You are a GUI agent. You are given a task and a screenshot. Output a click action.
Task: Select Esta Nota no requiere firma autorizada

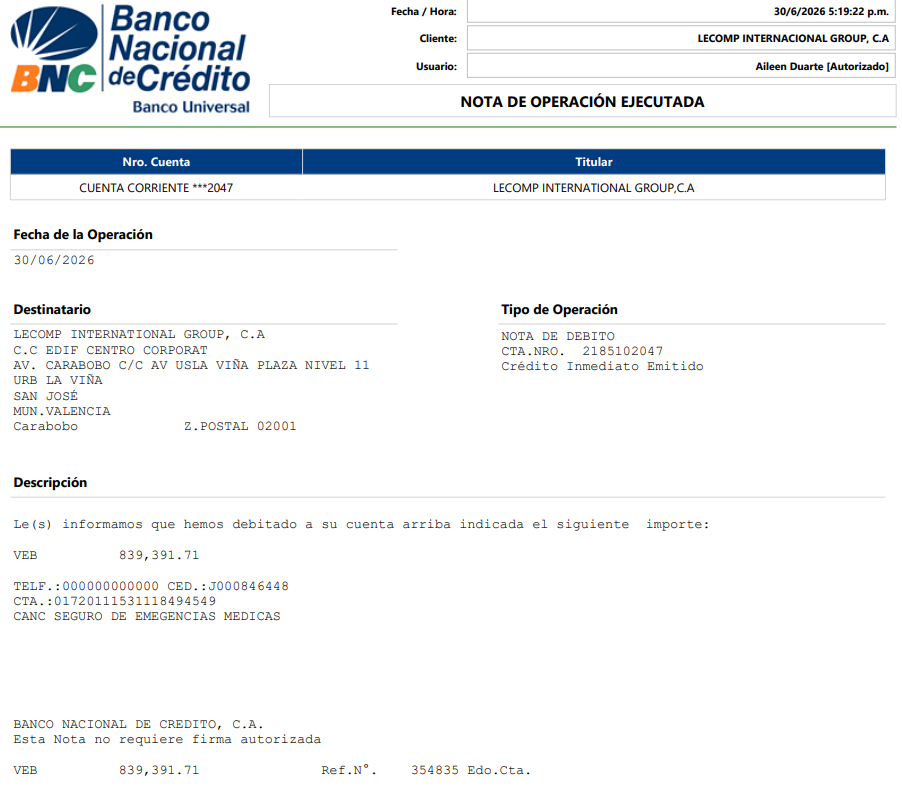167,739
